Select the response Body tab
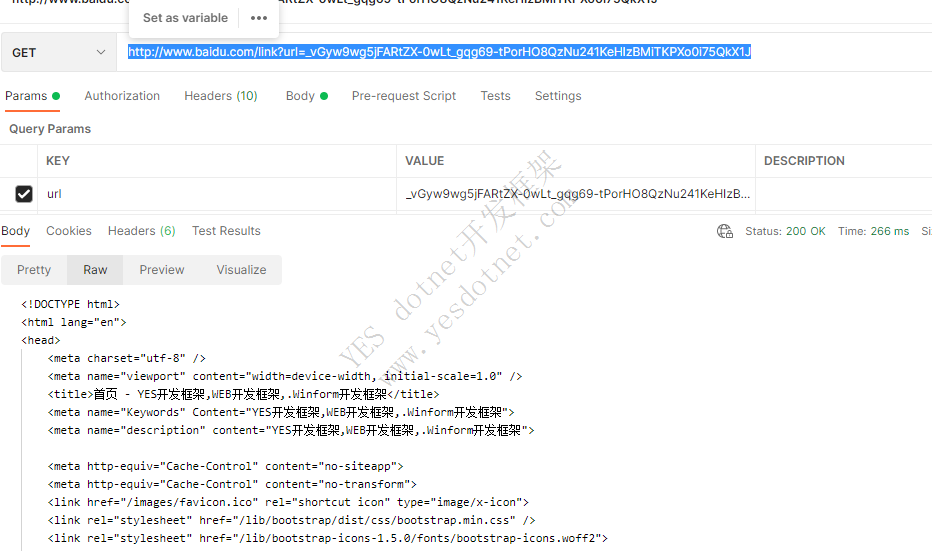The width and height of the screenshot is (932, 551). coord(15,231)
